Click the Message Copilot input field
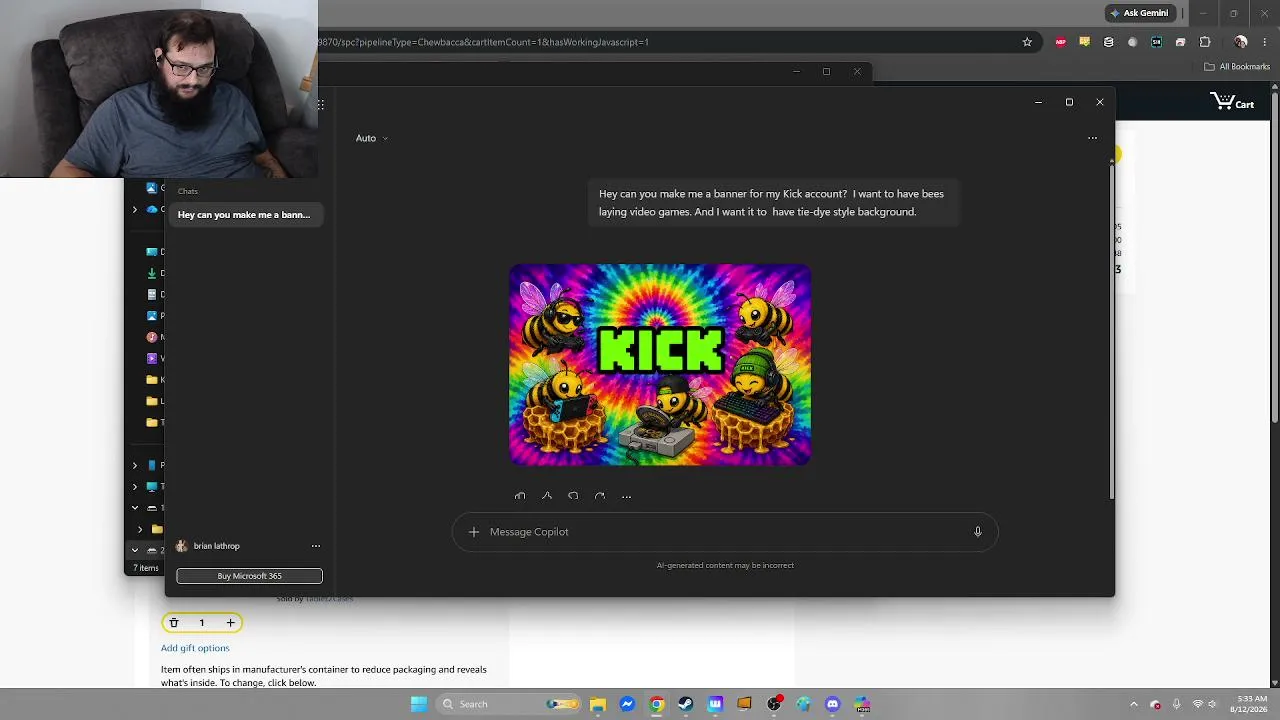The width and height of the screenshot is (1280, 720). point(725,532)
